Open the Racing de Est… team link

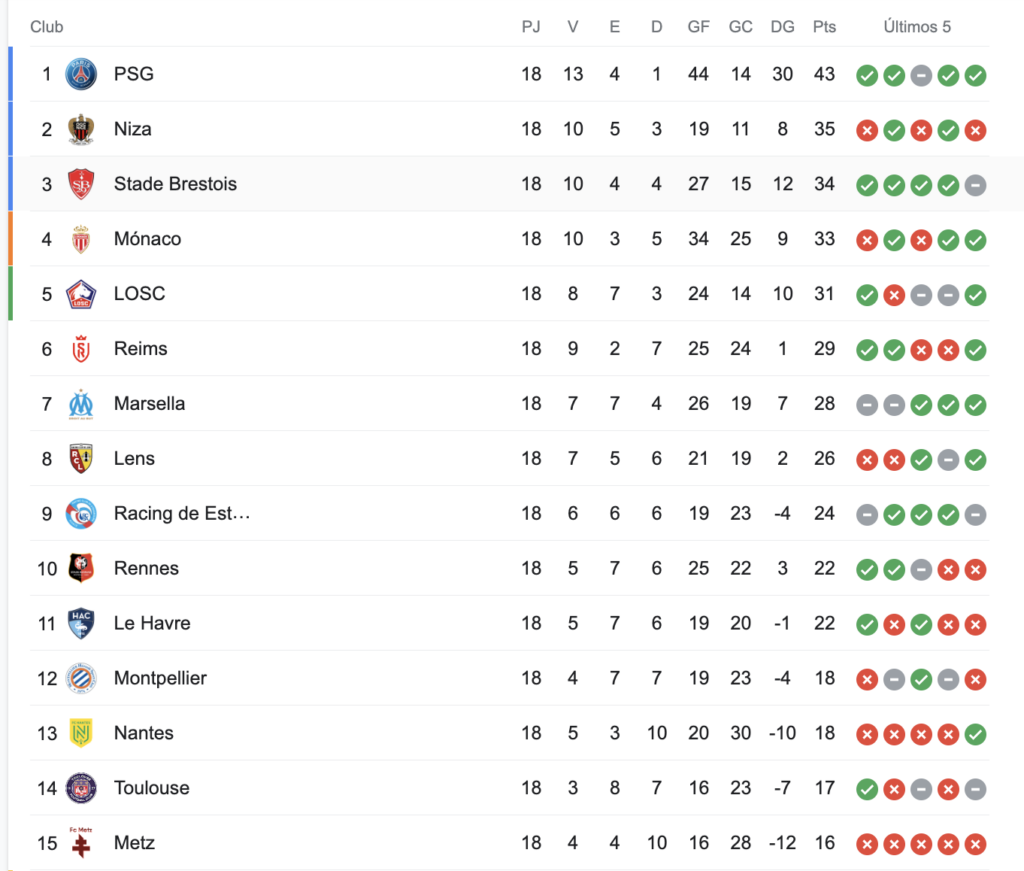[x=182, y=514]
